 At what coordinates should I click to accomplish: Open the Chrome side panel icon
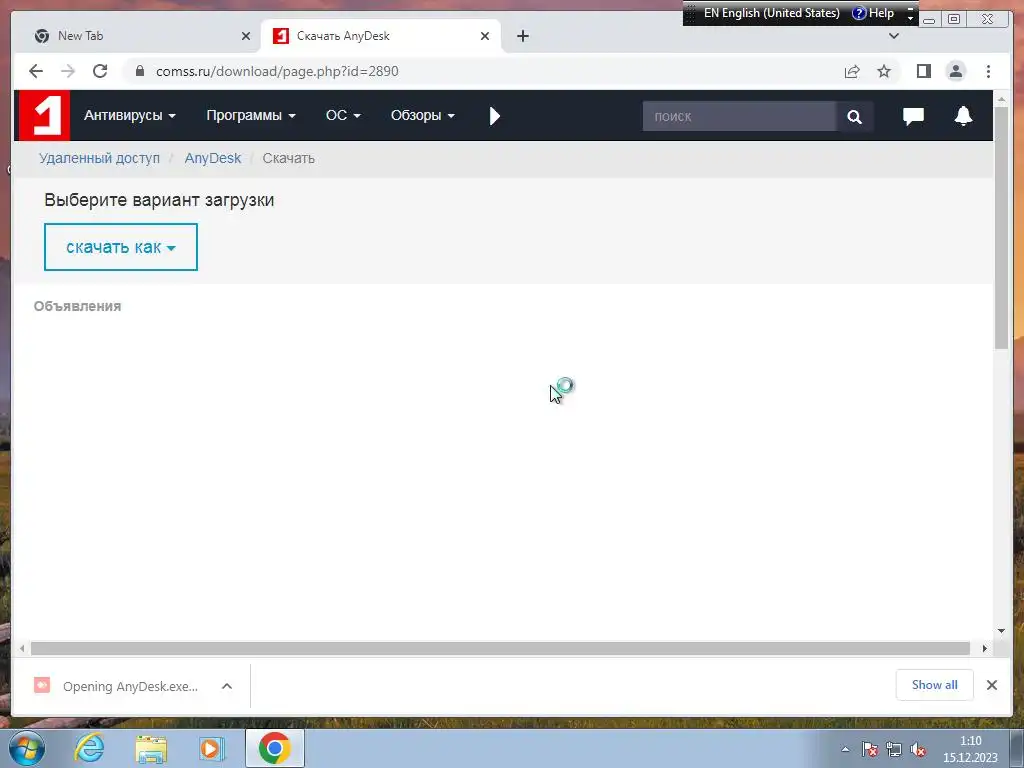pyautogui.click(x=923, y=71)
